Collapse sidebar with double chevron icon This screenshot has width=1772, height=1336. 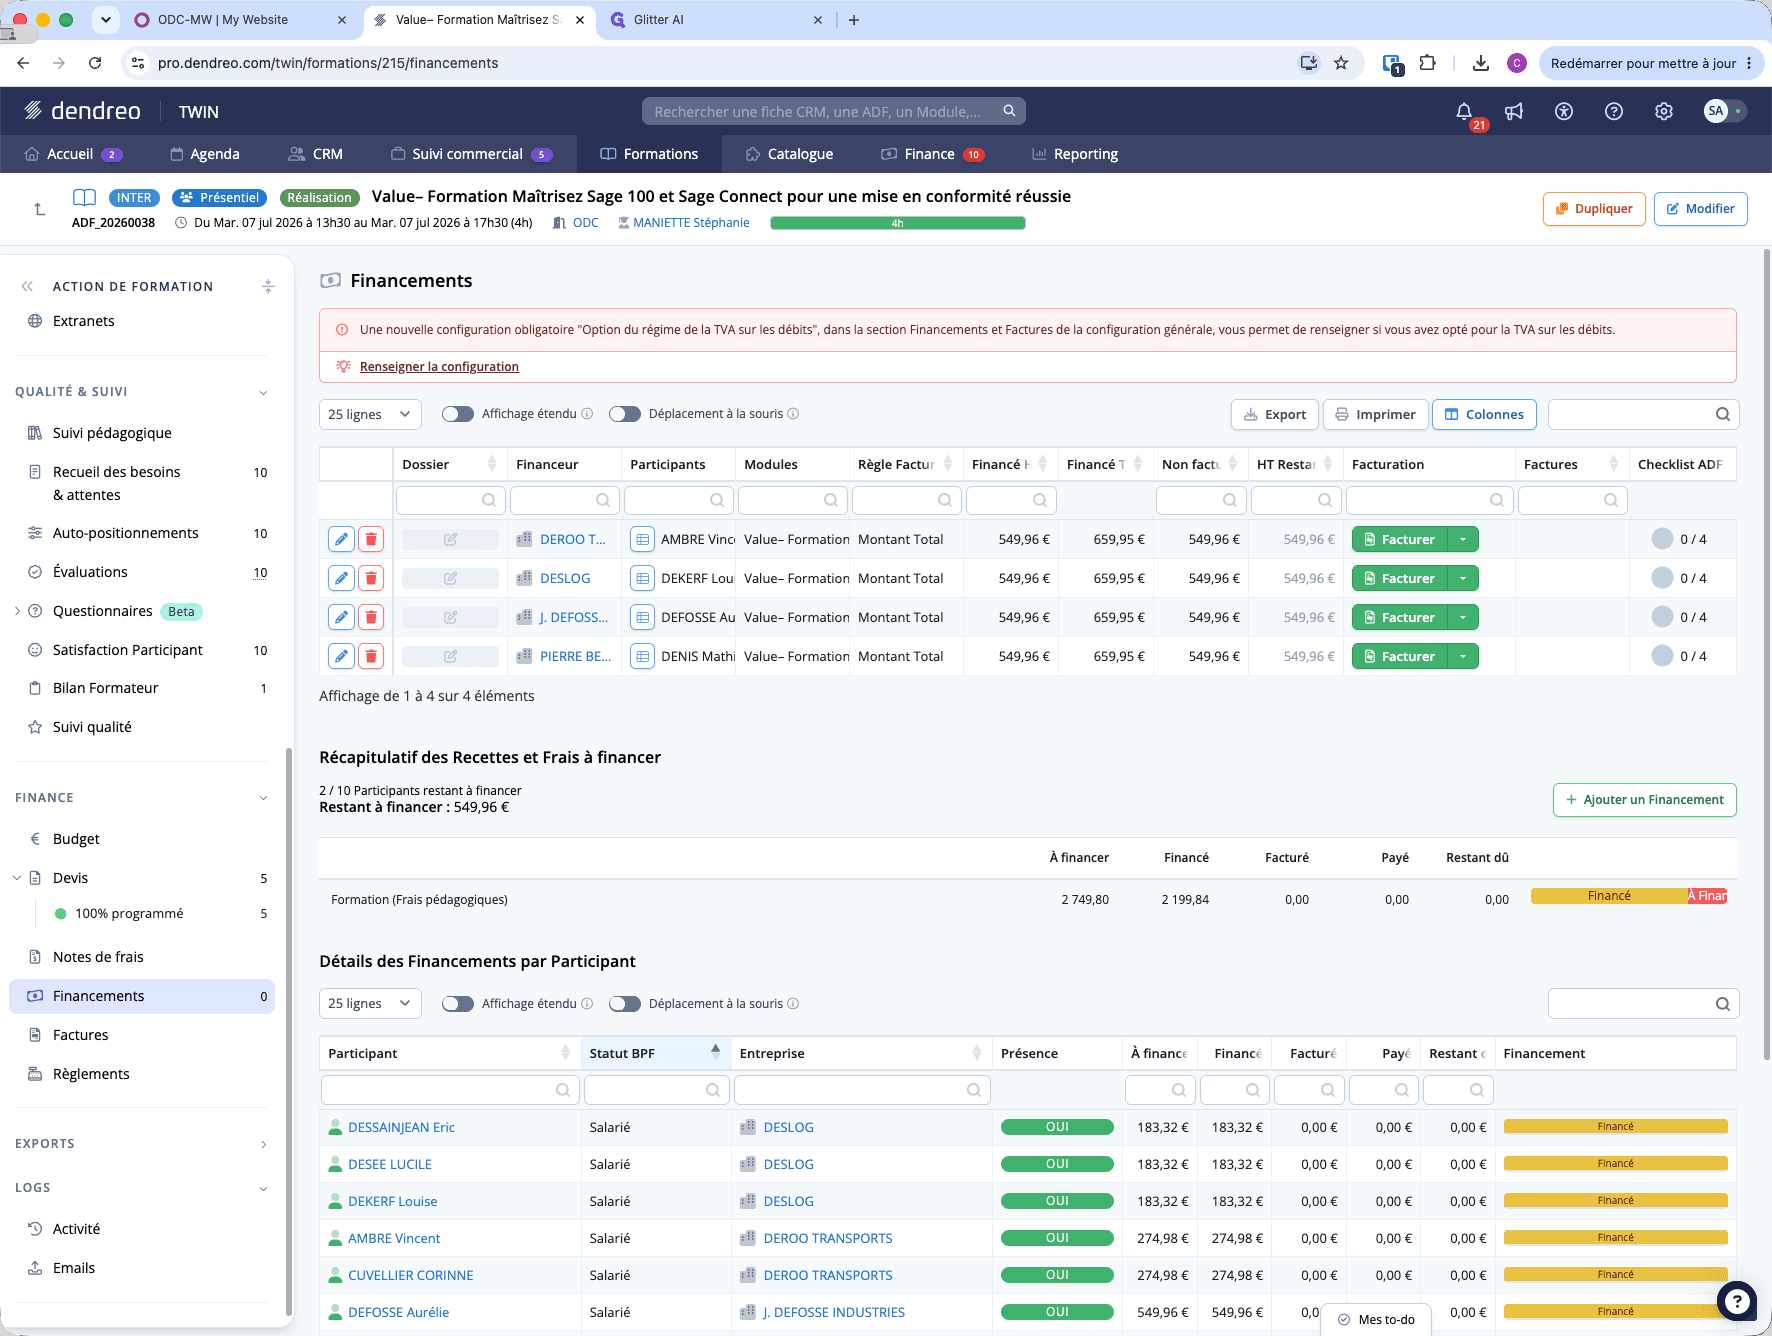tap(27, 286)
